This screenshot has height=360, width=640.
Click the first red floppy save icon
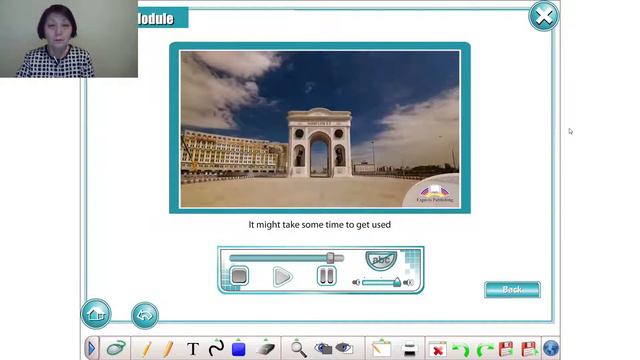[505, 349]
